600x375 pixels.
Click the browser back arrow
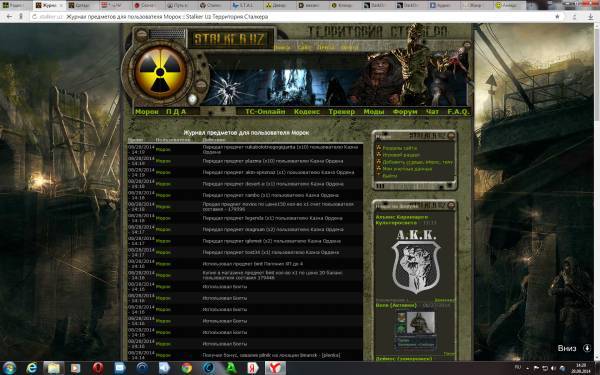click(9, 16)
